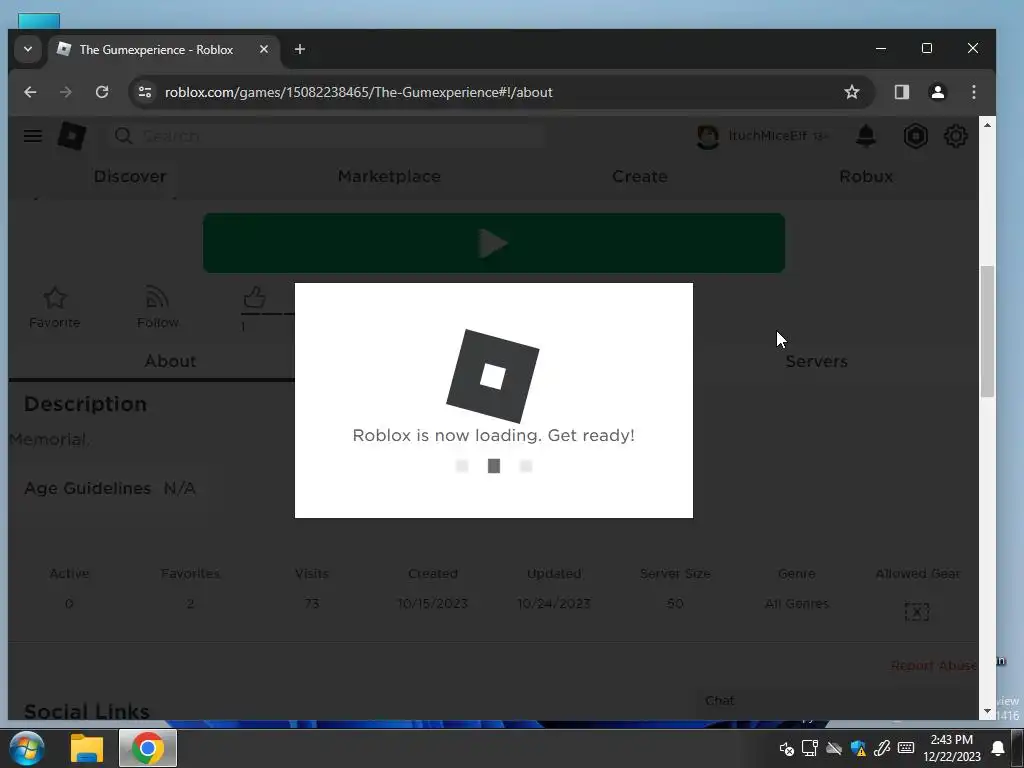The height and width of the screenshot is (768, 1024).
Task: View site information icon in address bar
Action: pyautogui.click(x=145, y=92)
